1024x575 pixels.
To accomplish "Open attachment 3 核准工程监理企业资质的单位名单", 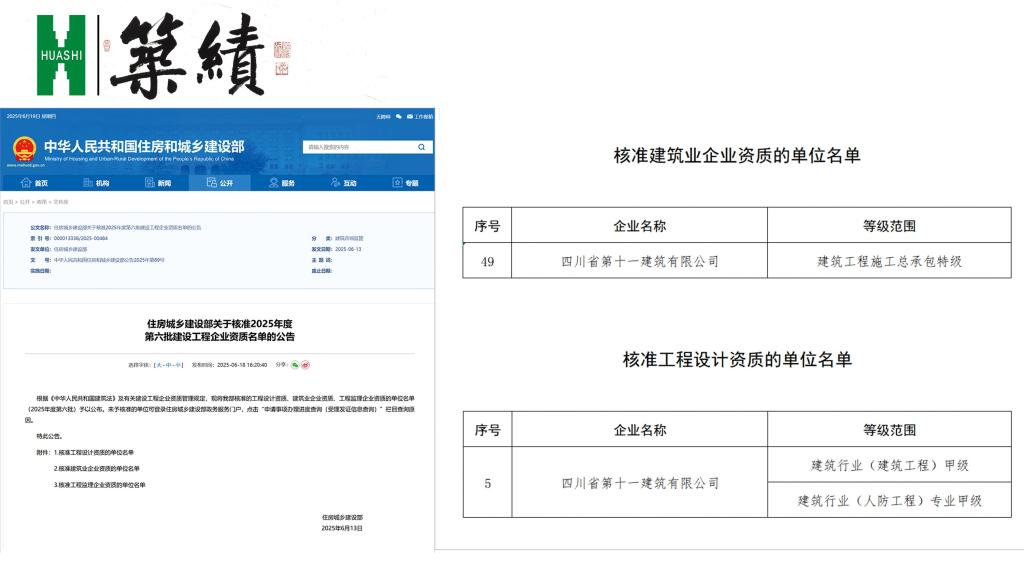I will (99, 485).
